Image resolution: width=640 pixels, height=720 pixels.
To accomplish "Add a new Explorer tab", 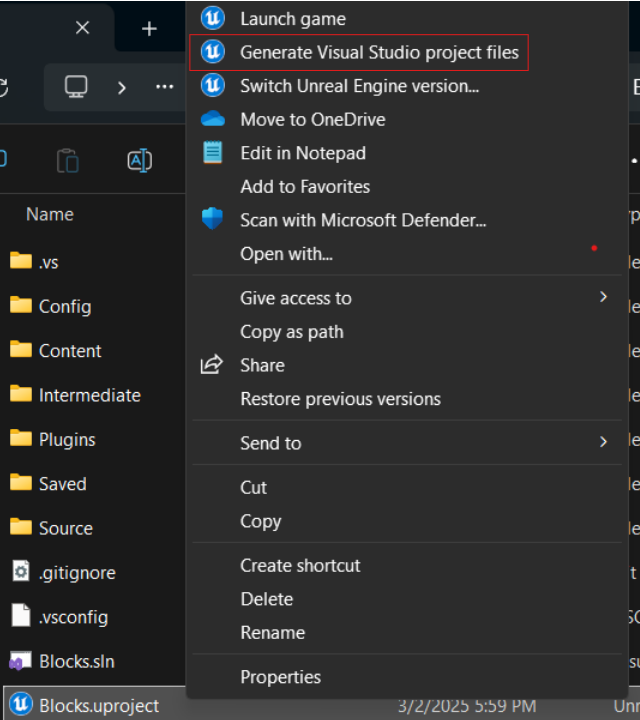I will point(149,29).
